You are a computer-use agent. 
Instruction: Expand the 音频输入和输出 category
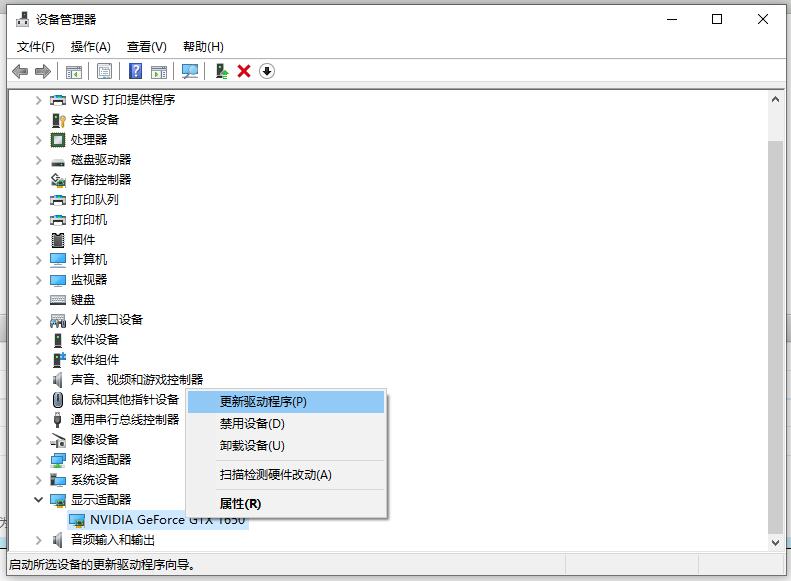click(38, 540)
